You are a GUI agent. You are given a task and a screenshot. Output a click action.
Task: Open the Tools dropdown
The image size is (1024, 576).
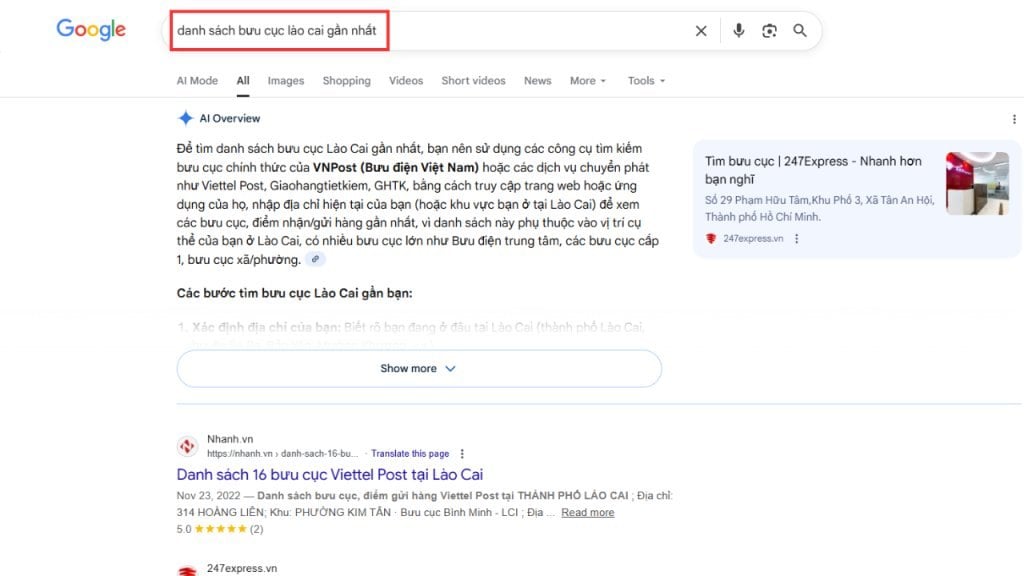pyautogui.click(x=646, y=81)
